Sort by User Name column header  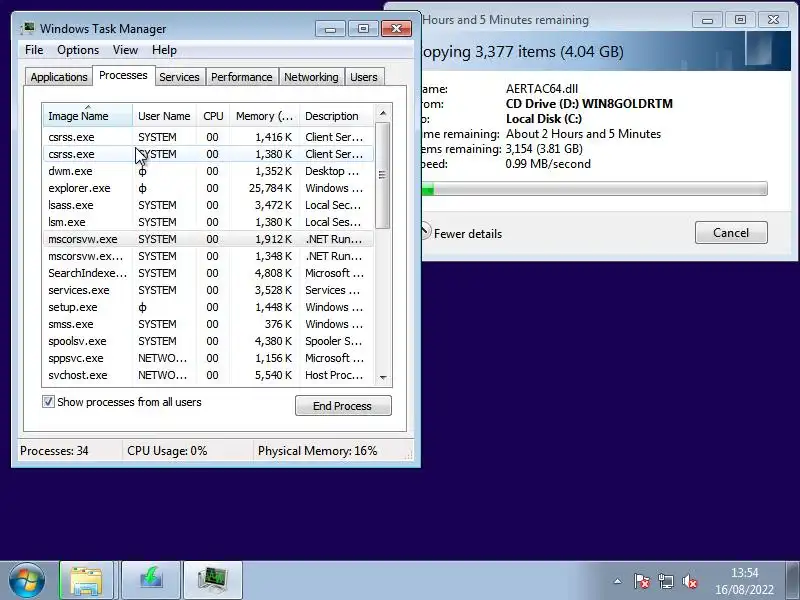coord(164,116)
